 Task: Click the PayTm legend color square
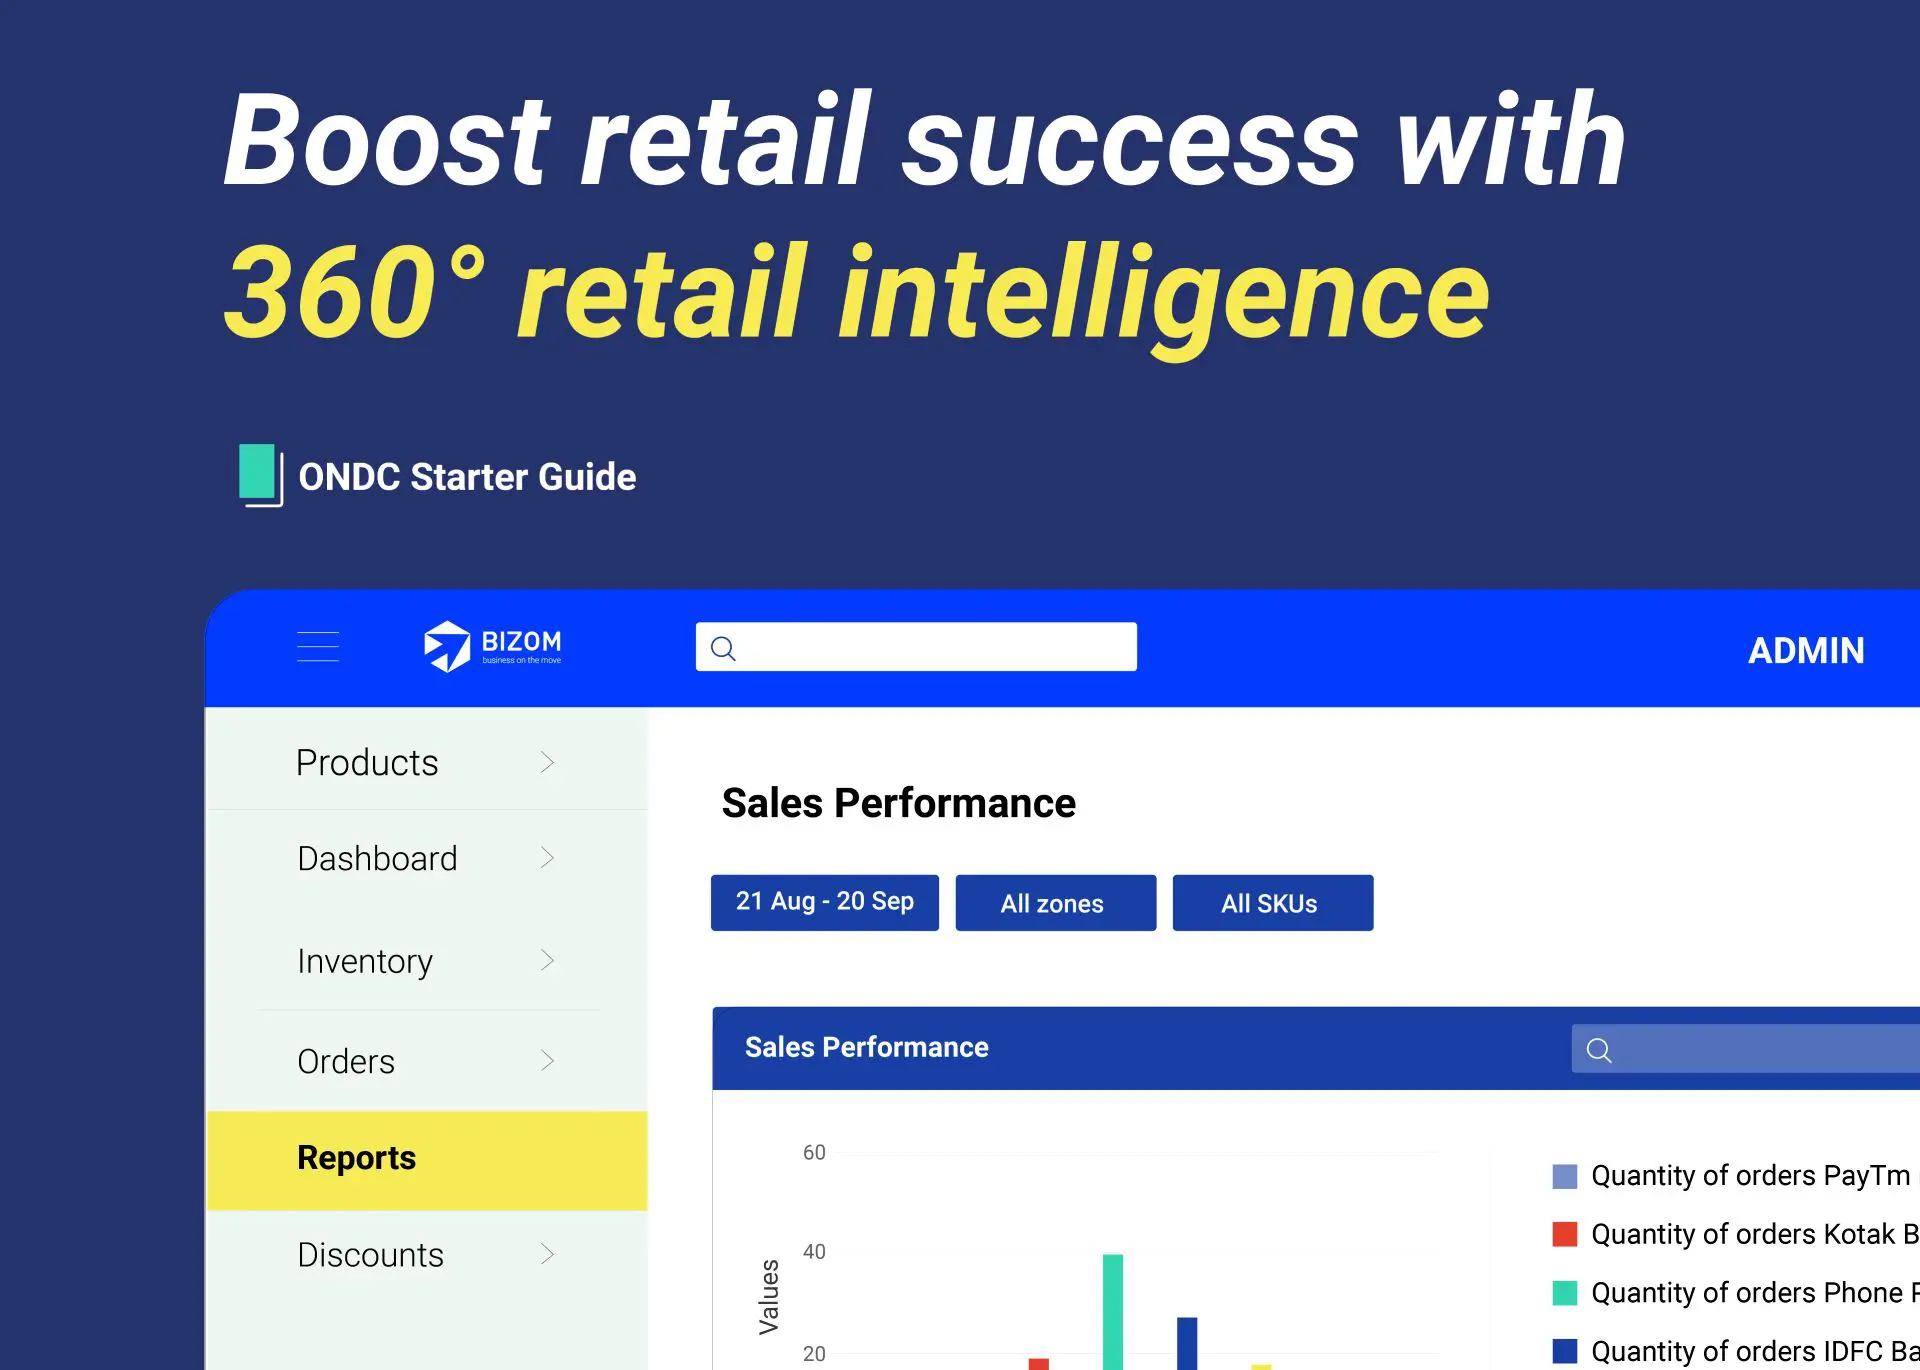tap(1564, 1176)
